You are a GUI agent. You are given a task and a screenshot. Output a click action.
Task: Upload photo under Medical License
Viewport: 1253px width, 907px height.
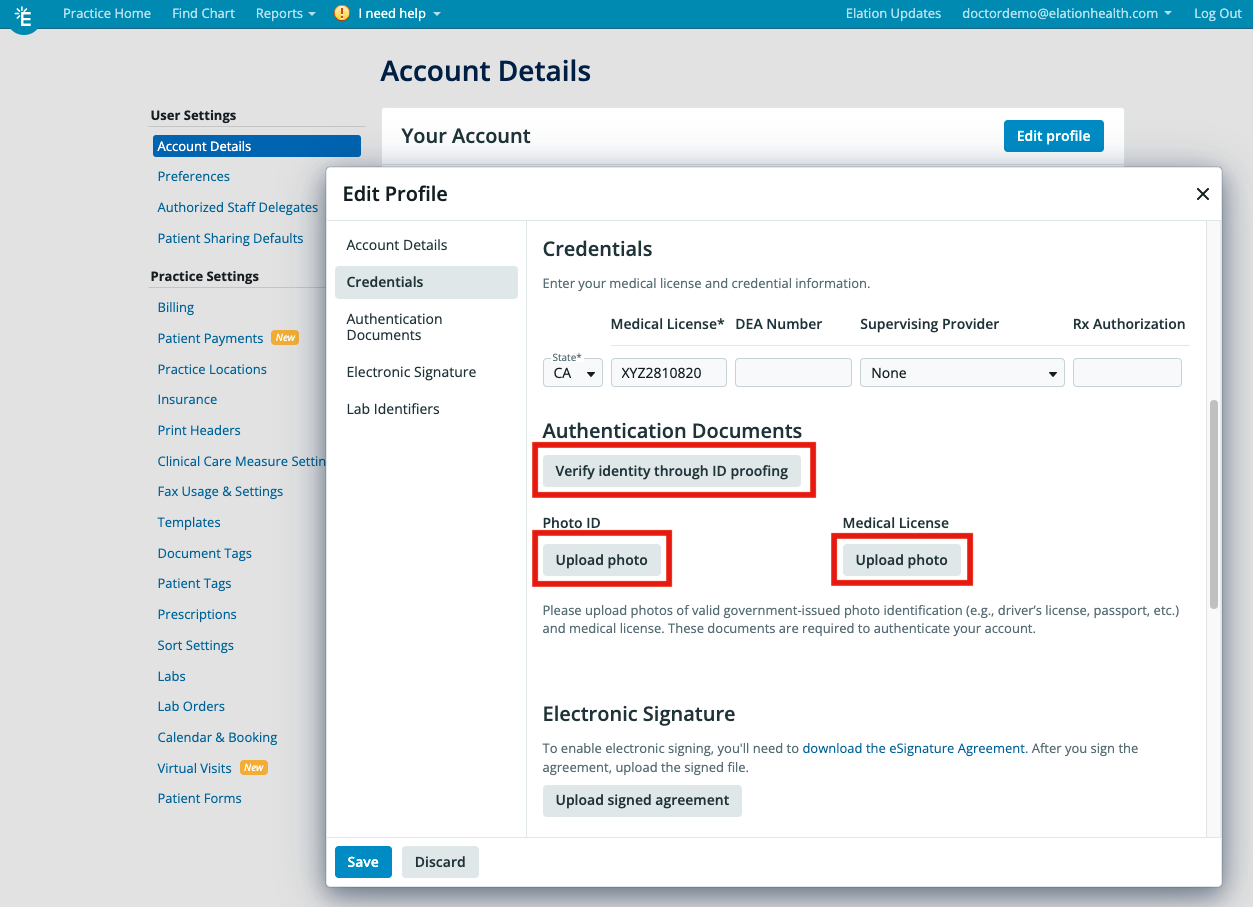tap(899, 559)
